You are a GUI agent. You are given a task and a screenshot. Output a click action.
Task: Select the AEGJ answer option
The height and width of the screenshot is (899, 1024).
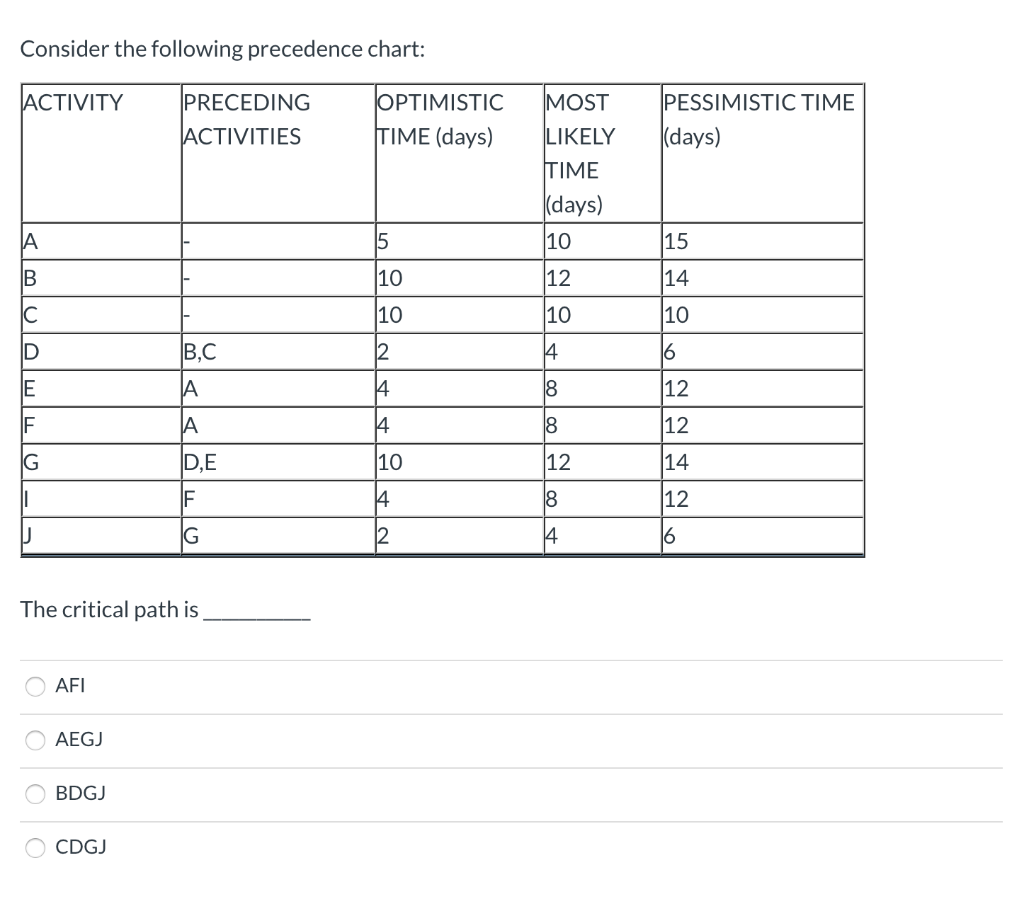pyautogui.click(x=35, y=740)
